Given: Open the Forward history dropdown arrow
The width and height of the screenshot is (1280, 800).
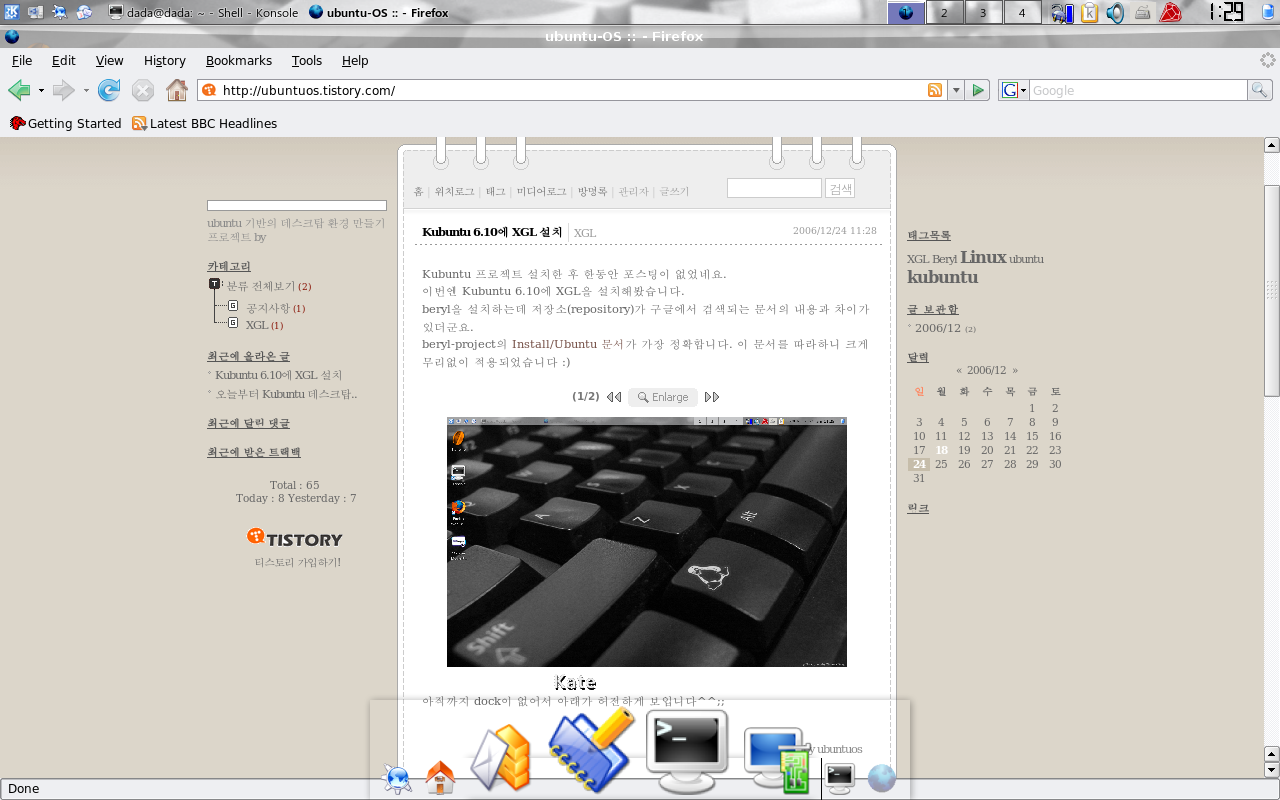Looking at the screenshot, I should tap(86, 90).
